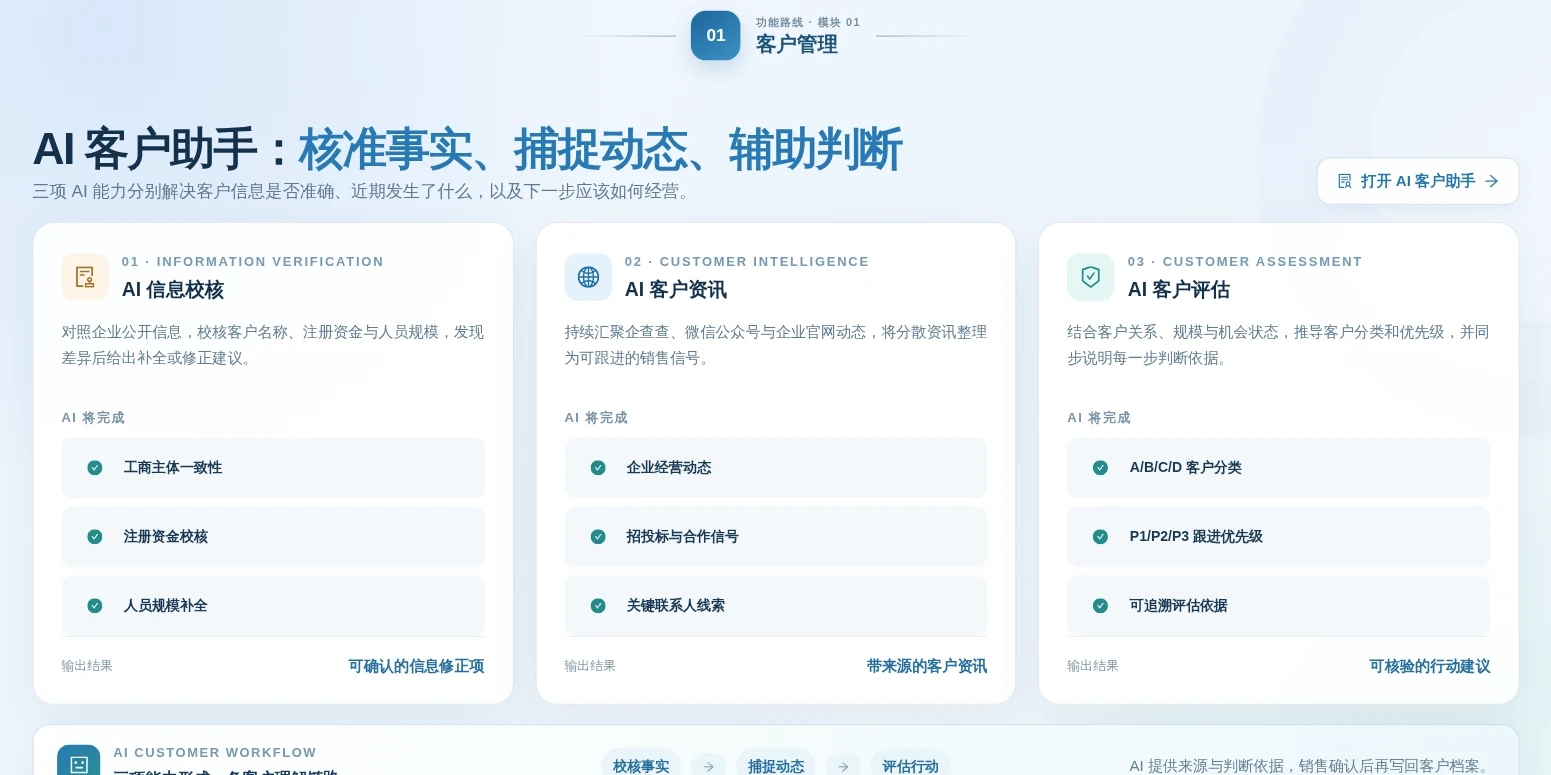Click check icon beside A/B/C/D 客户分类
This screenshot has height=775, width=1551.
(x=1100, y=468)
